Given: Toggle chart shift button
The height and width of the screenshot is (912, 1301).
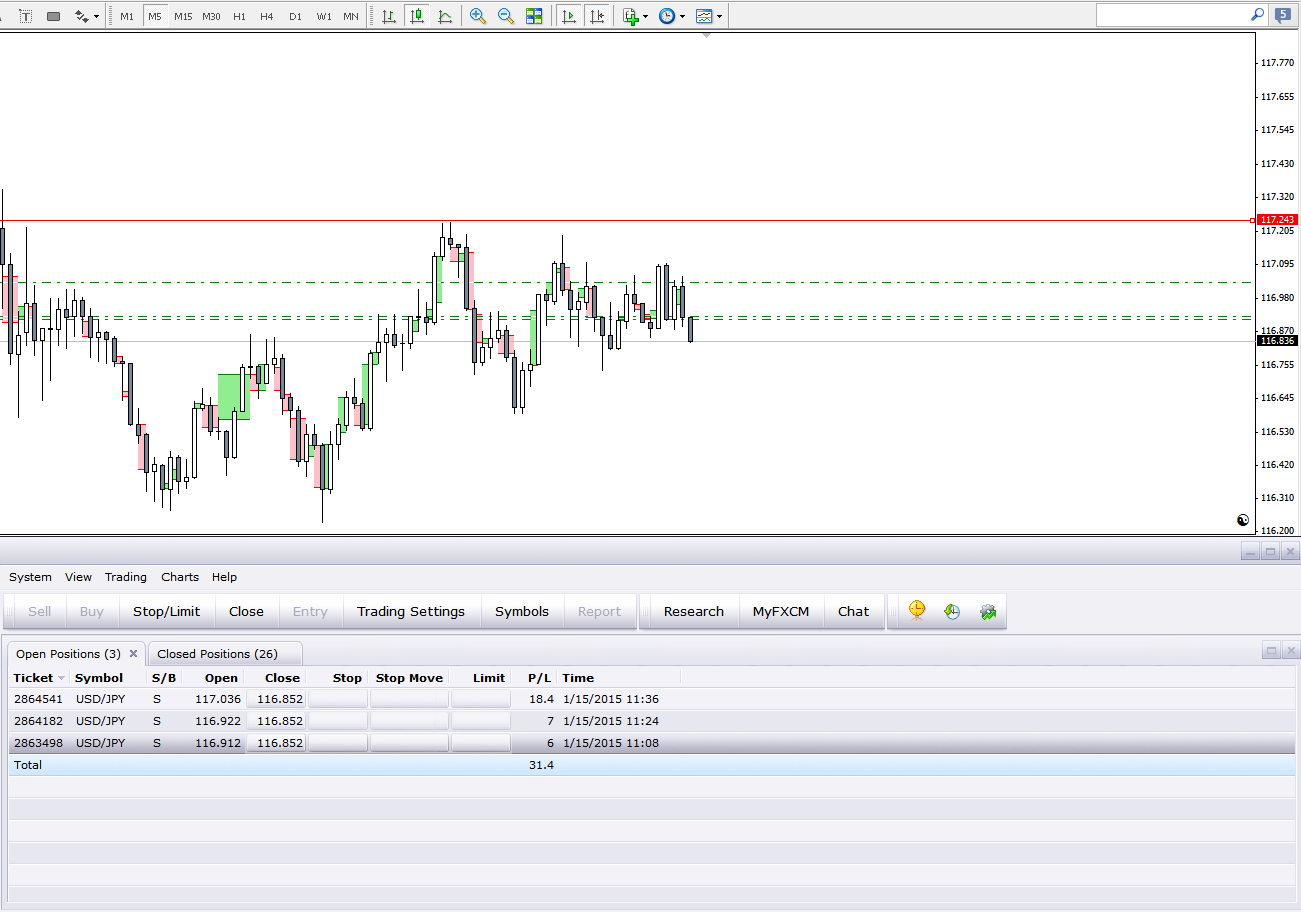Looking at the screenshot, I should [597, 16].
